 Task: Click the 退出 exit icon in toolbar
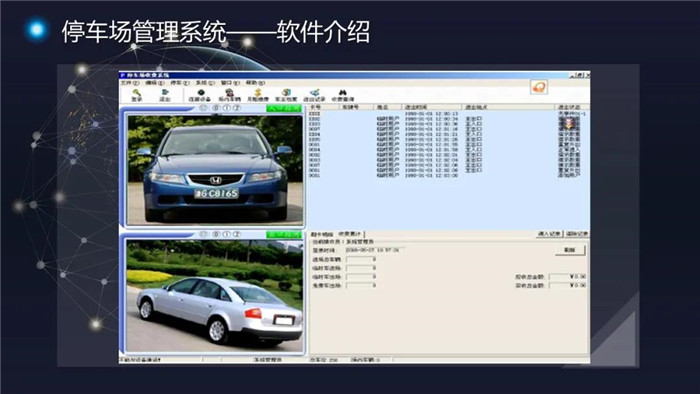[x=165, y=95]
